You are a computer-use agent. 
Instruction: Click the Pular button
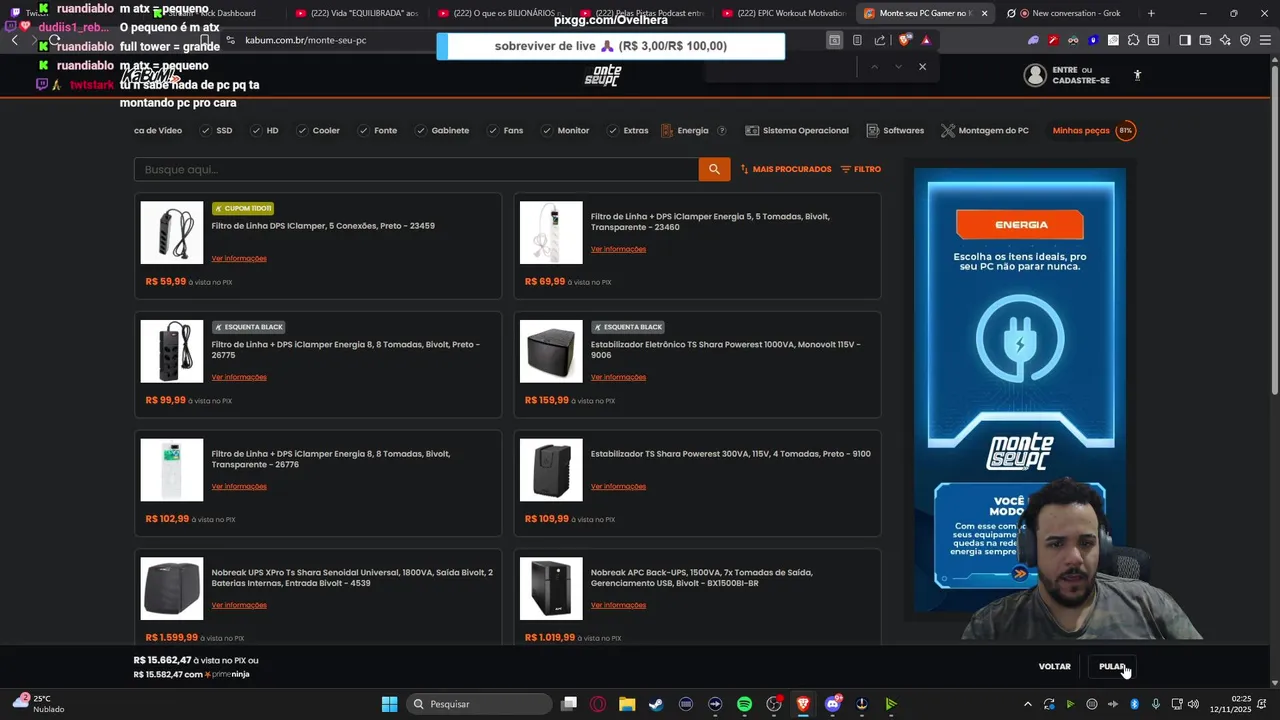tap(1112, 667)
